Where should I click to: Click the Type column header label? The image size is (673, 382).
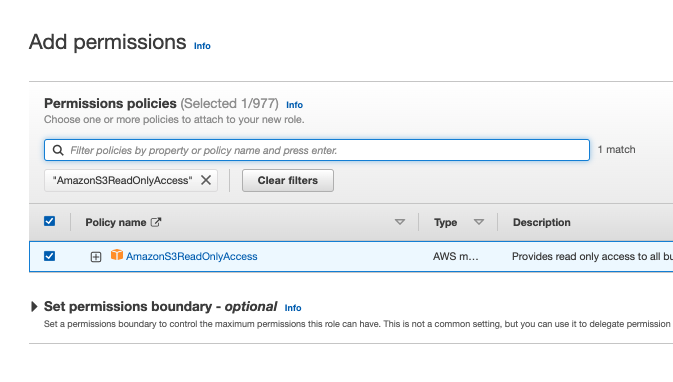[x=445, y=222]
